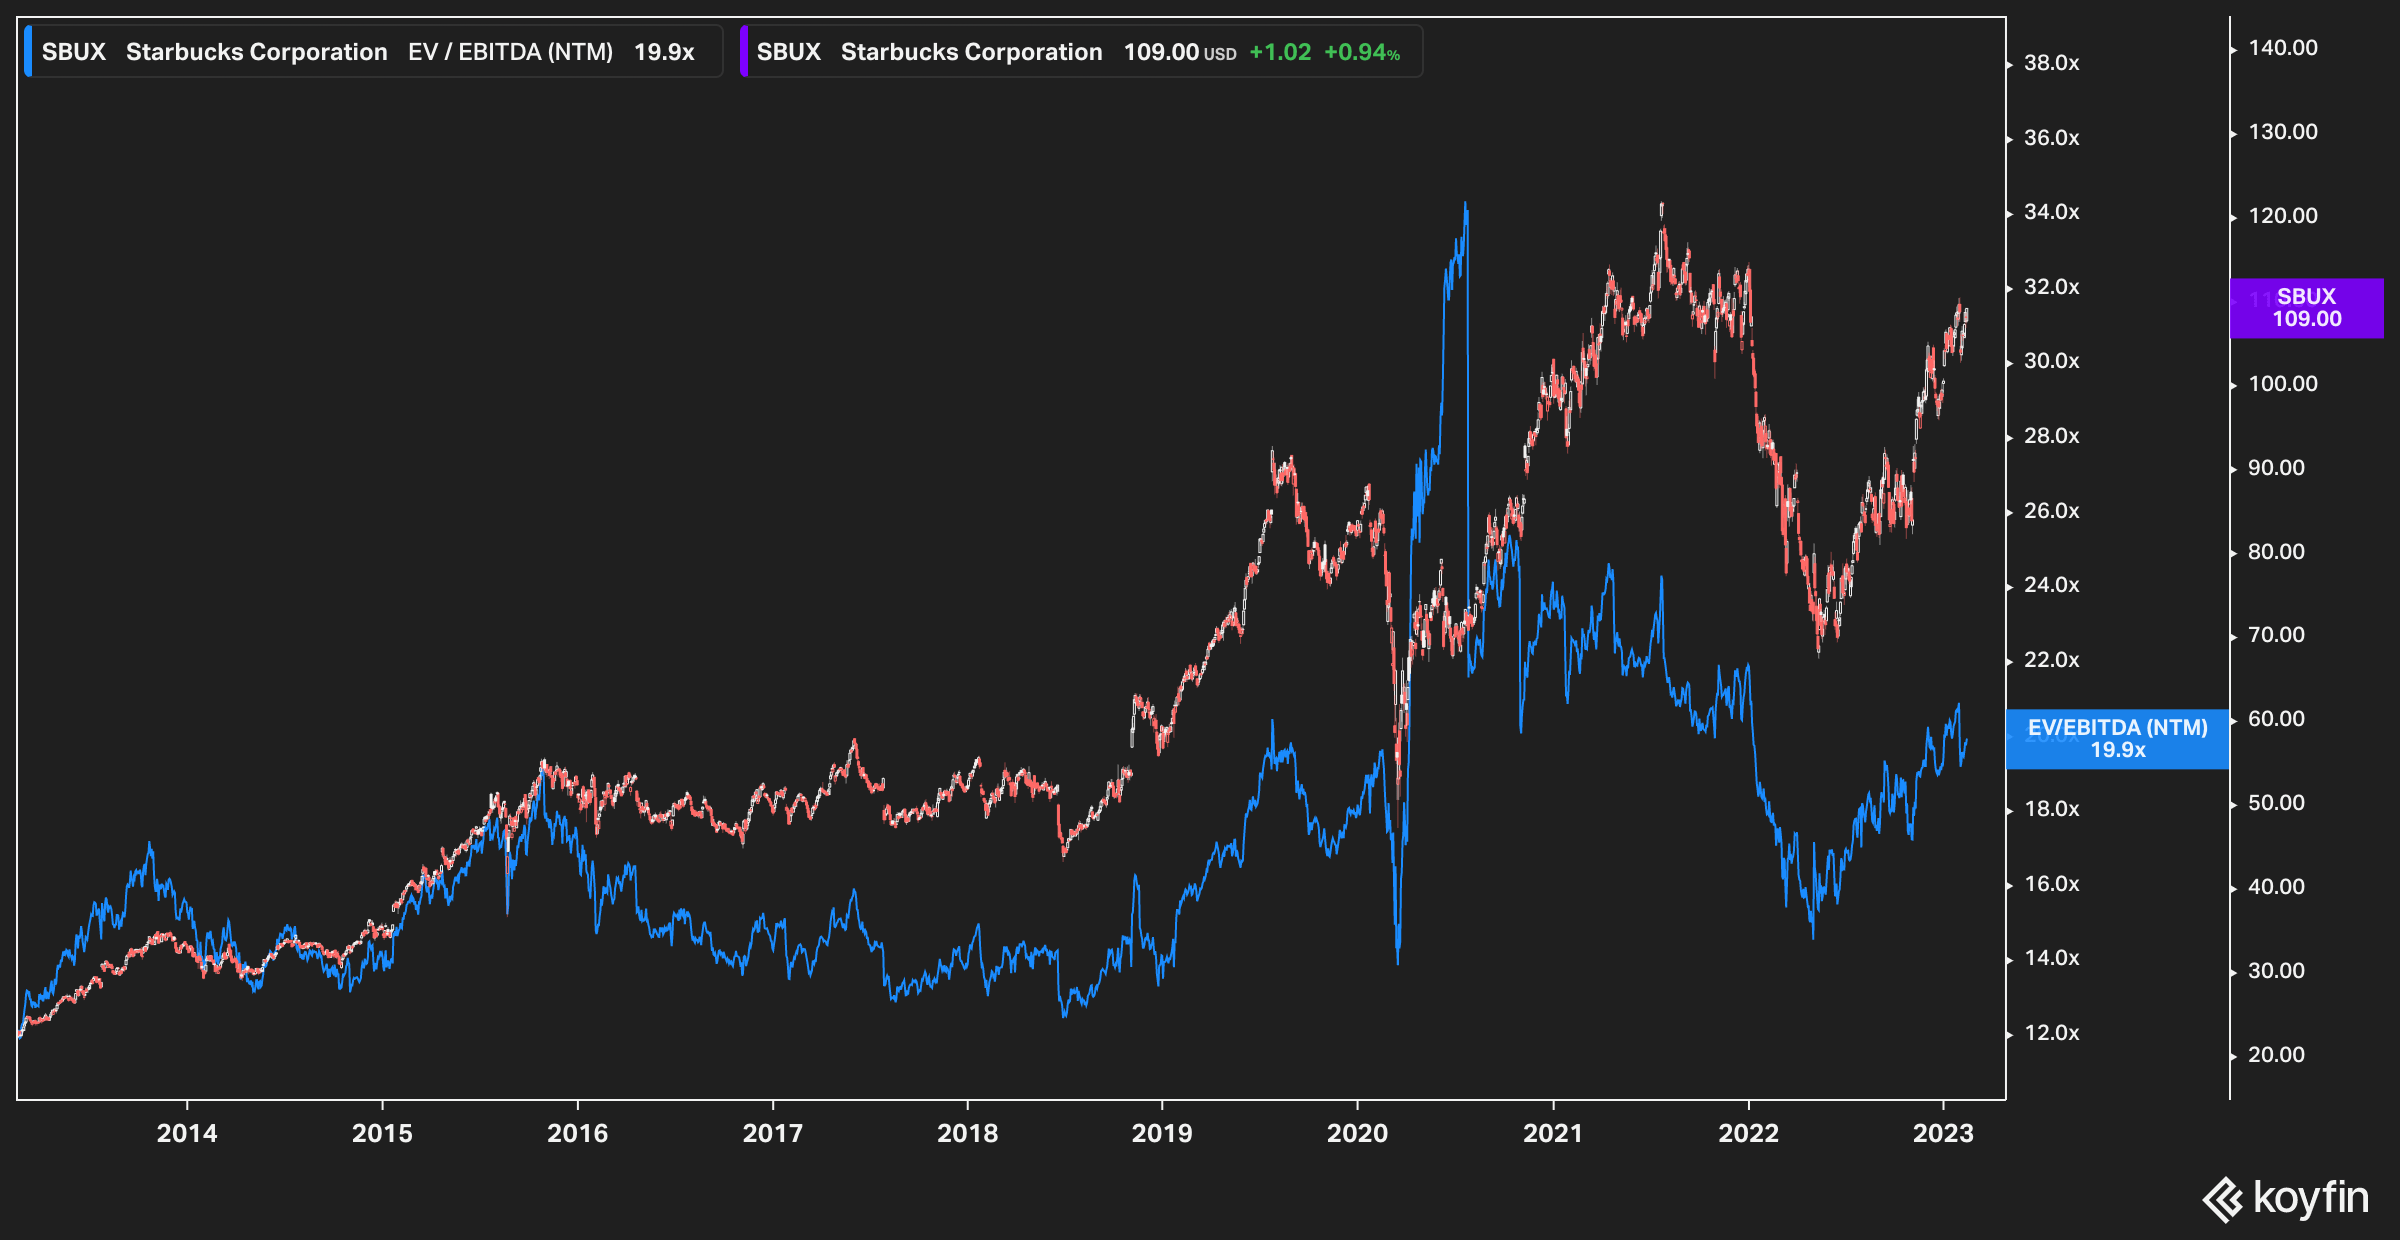The height and width of the screenshot is (1240, 2400).
Task: Click the 2022 label on the time axis
Action: (1748, 1134)
